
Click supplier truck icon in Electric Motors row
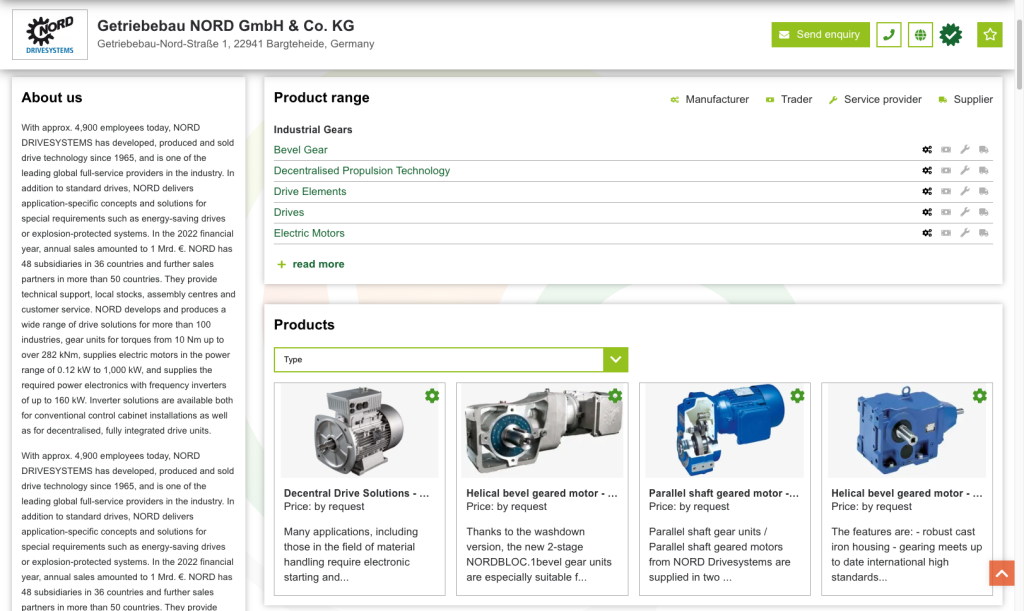(984, 233)
